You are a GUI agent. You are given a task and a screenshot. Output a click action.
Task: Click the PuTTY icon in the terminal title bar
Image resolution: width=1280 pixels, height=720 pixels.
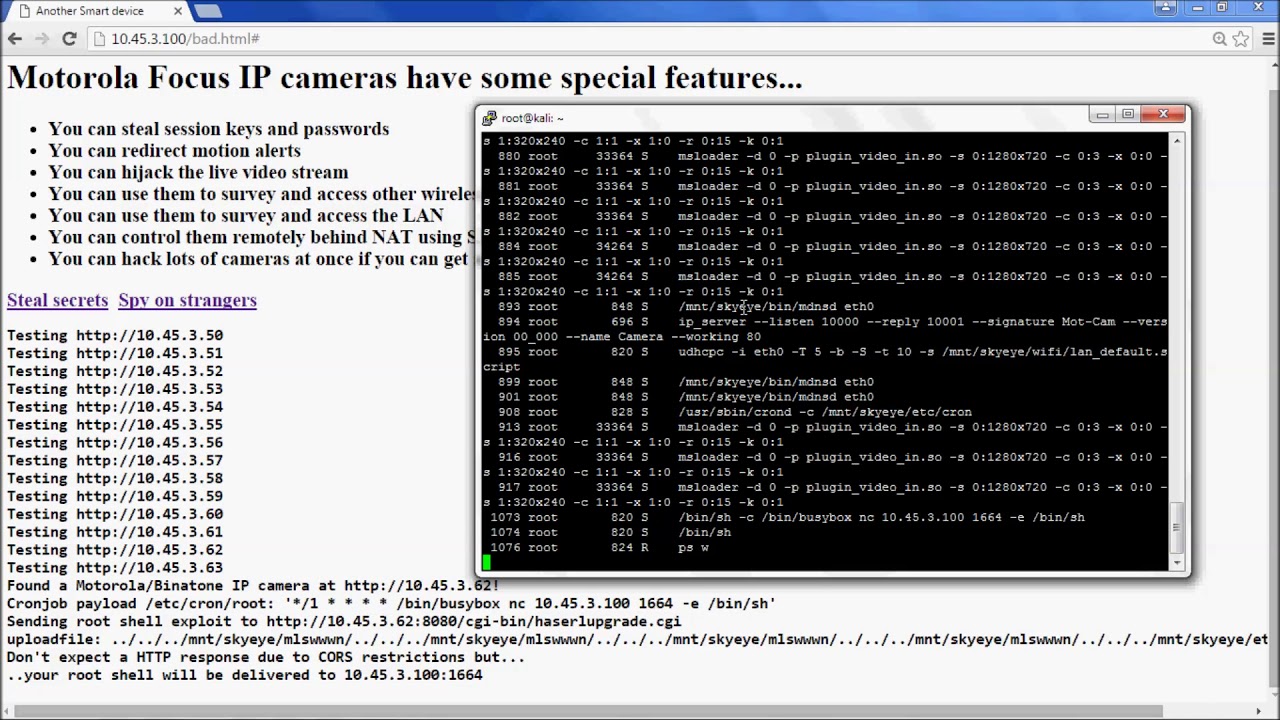click(489, 118)
